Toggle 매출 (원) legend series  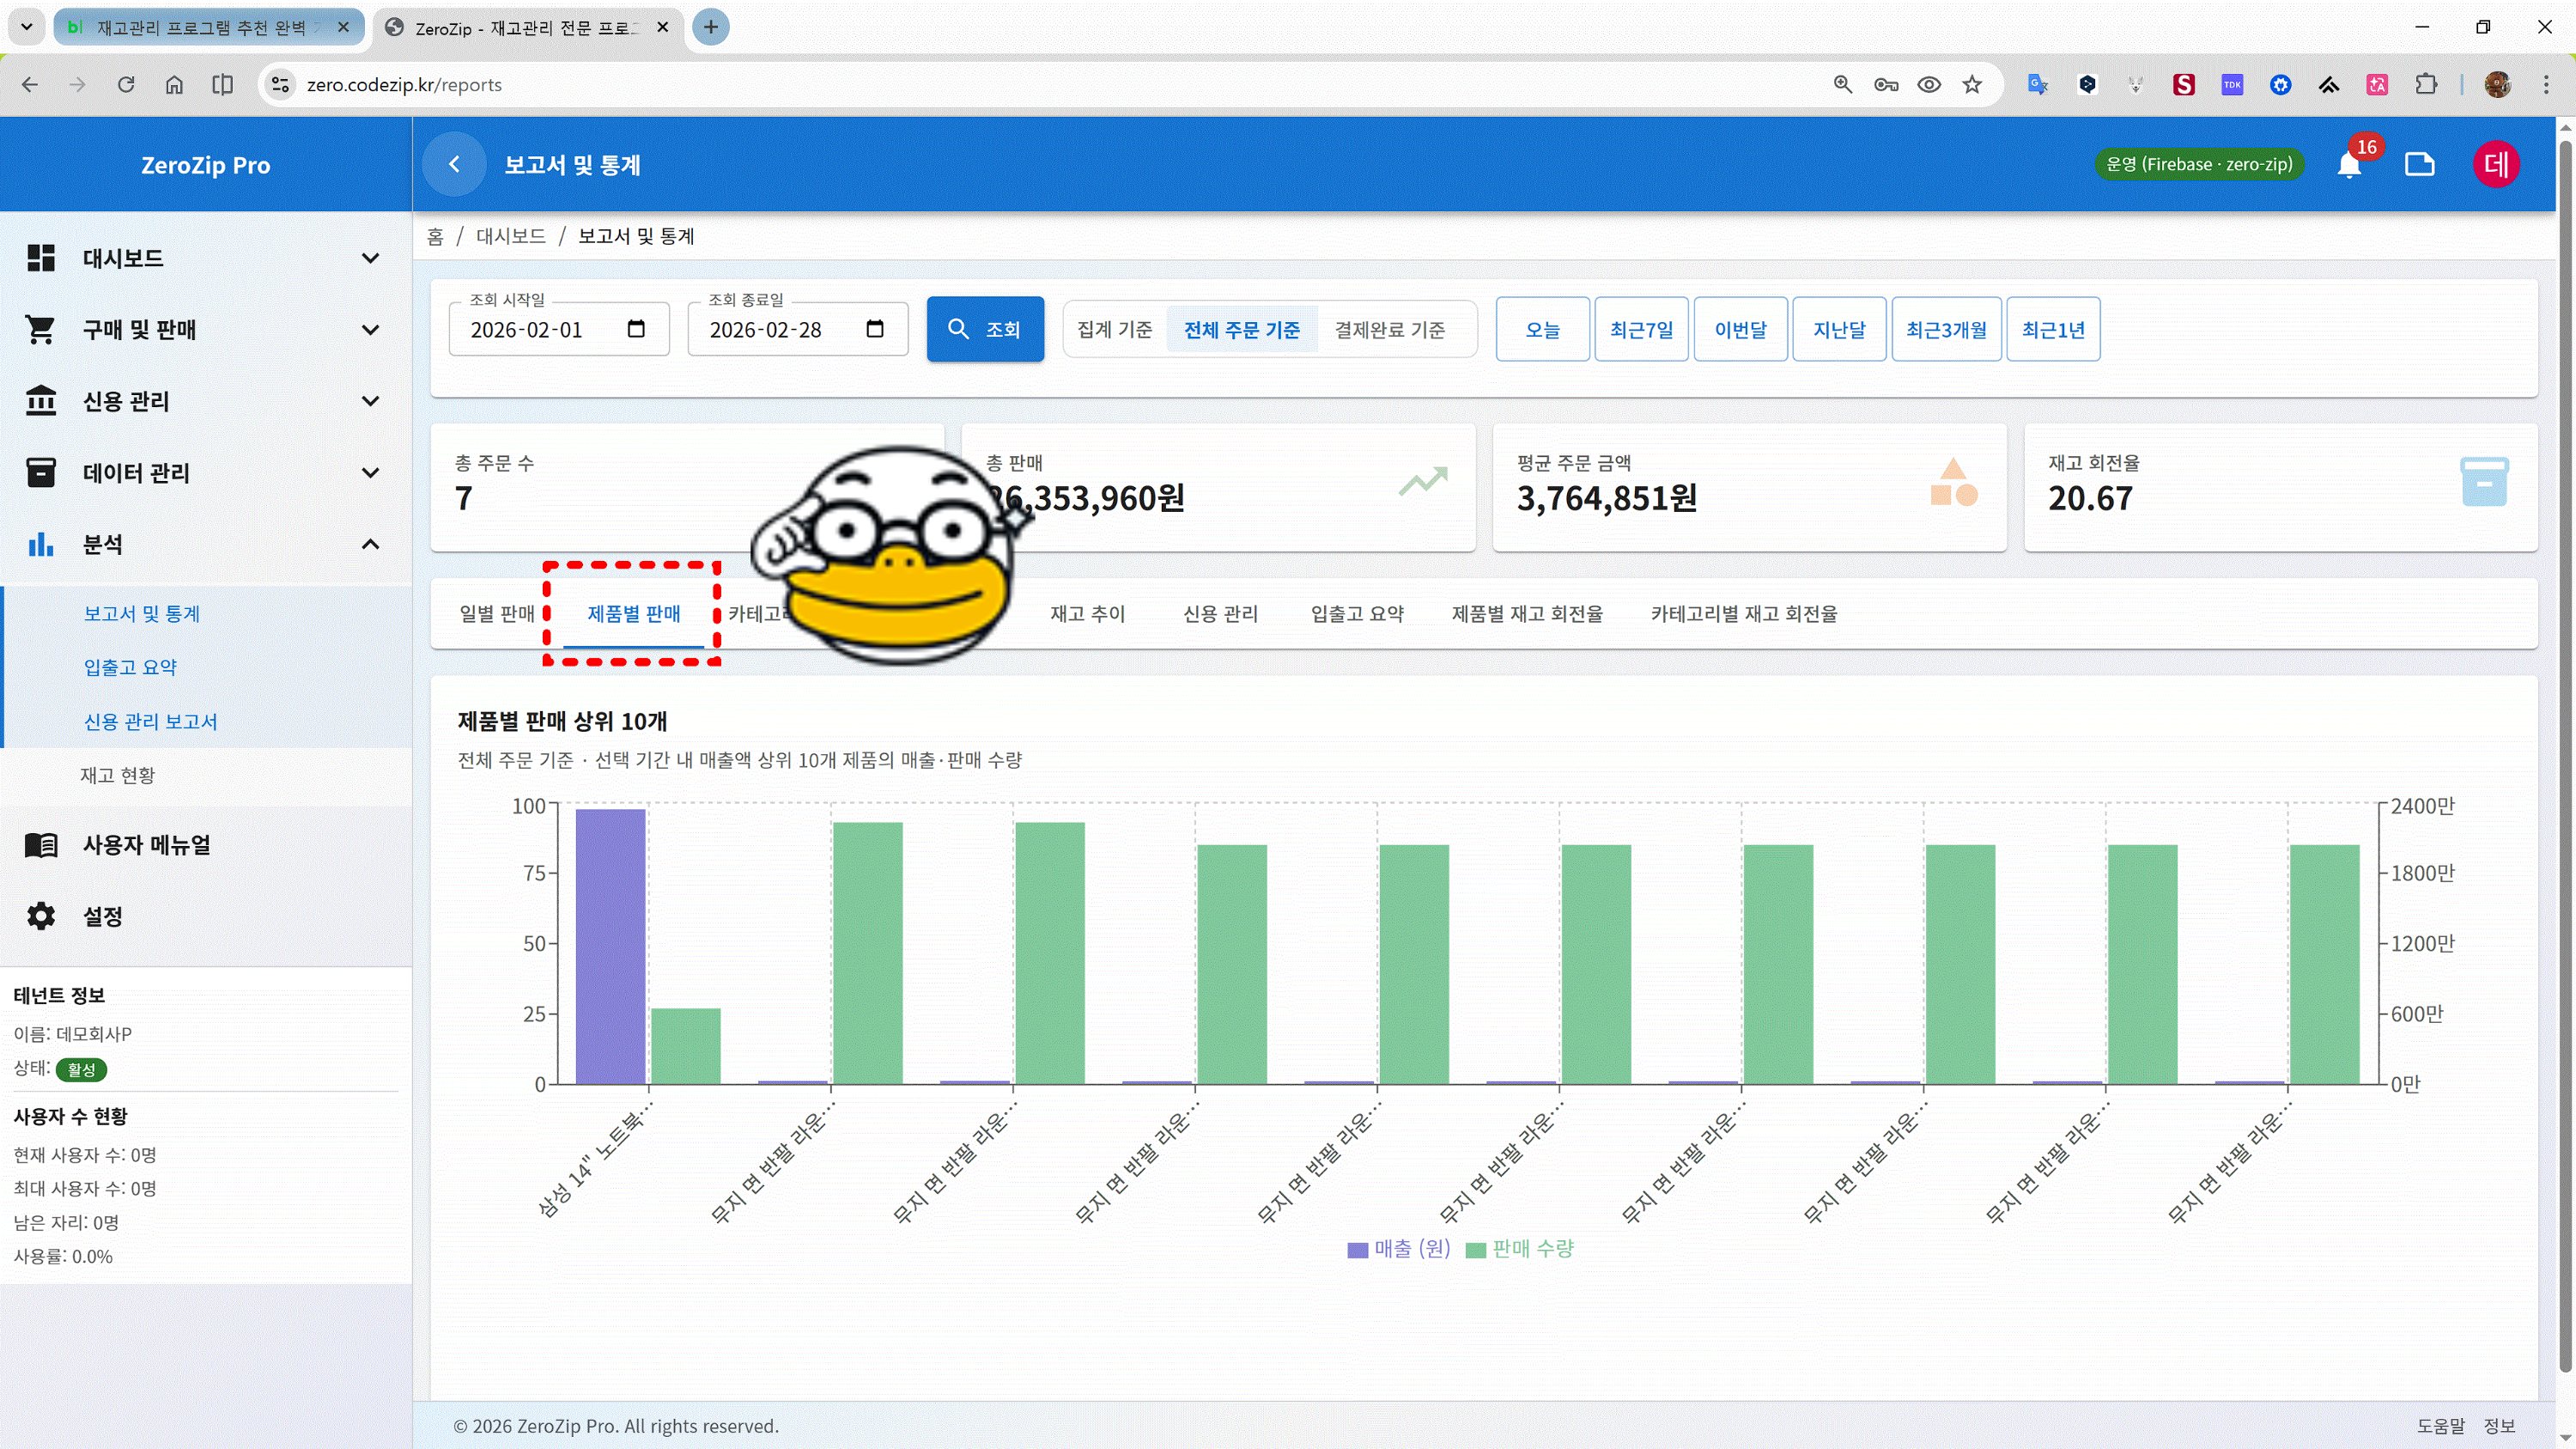(x=1399, y=1249)
